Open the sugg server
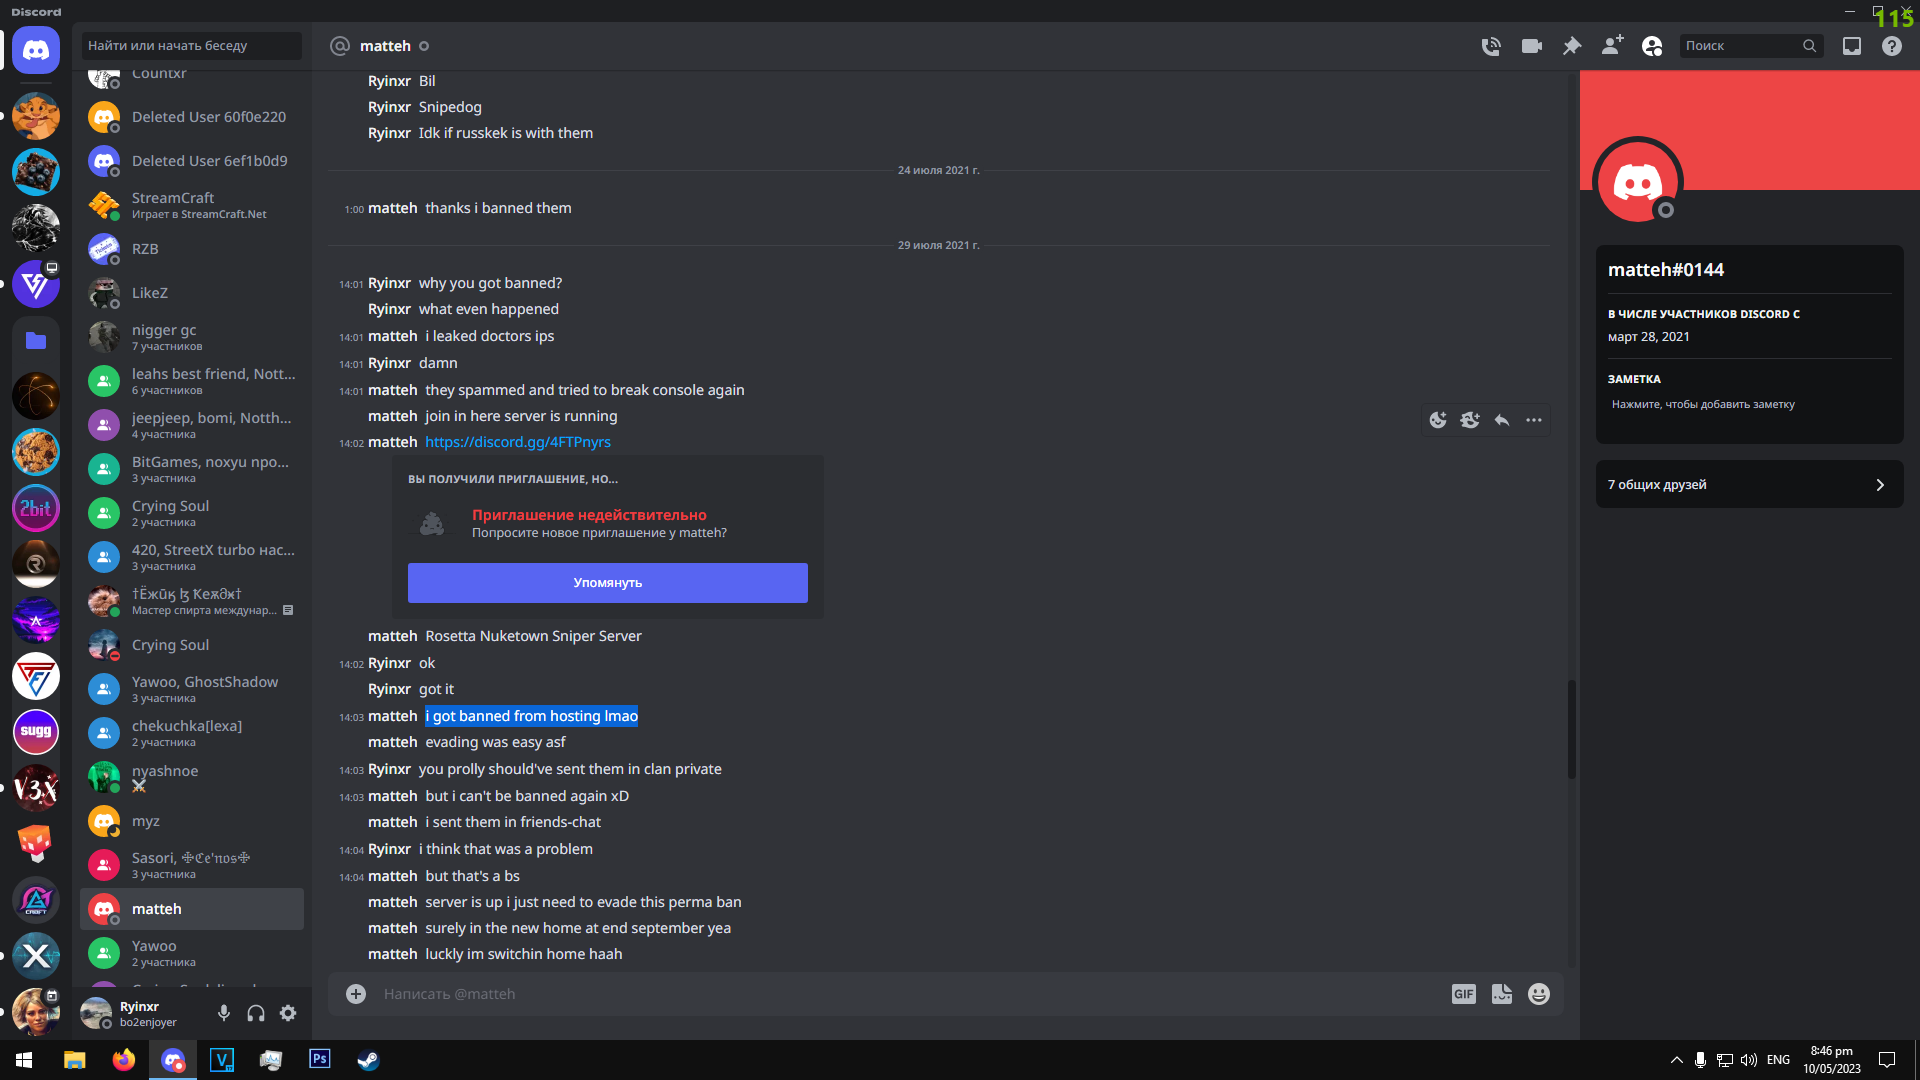 pyautogui.click(x=36, y=732)
